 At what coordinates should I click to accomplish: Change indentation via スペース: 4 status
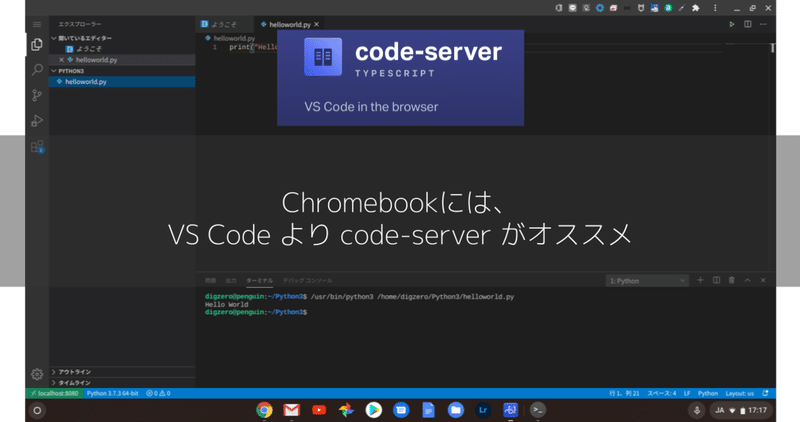click(x=662, y=393)
